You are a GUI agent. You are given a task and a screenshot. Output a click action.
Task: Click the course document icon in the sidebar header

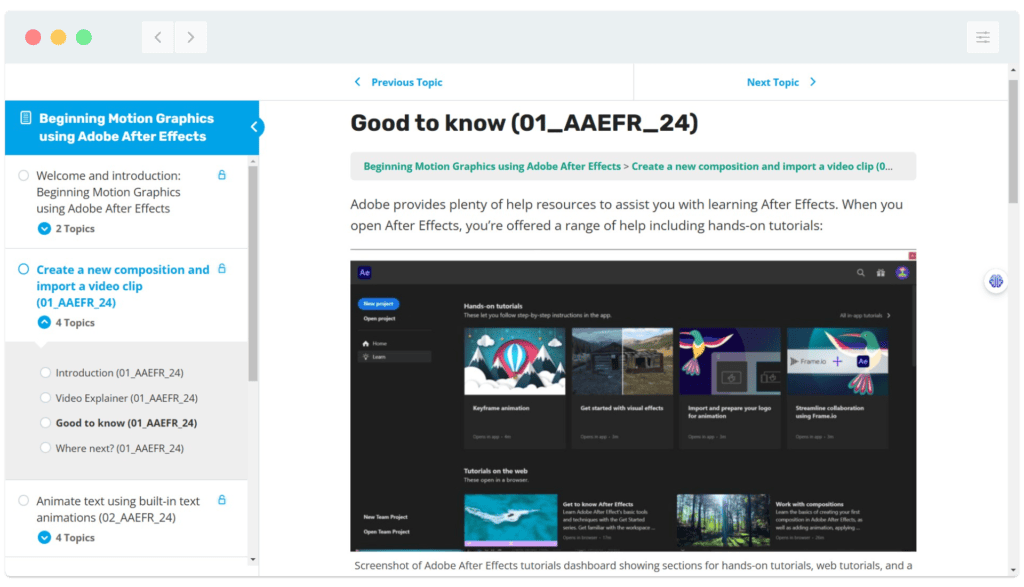pos(25,118)
